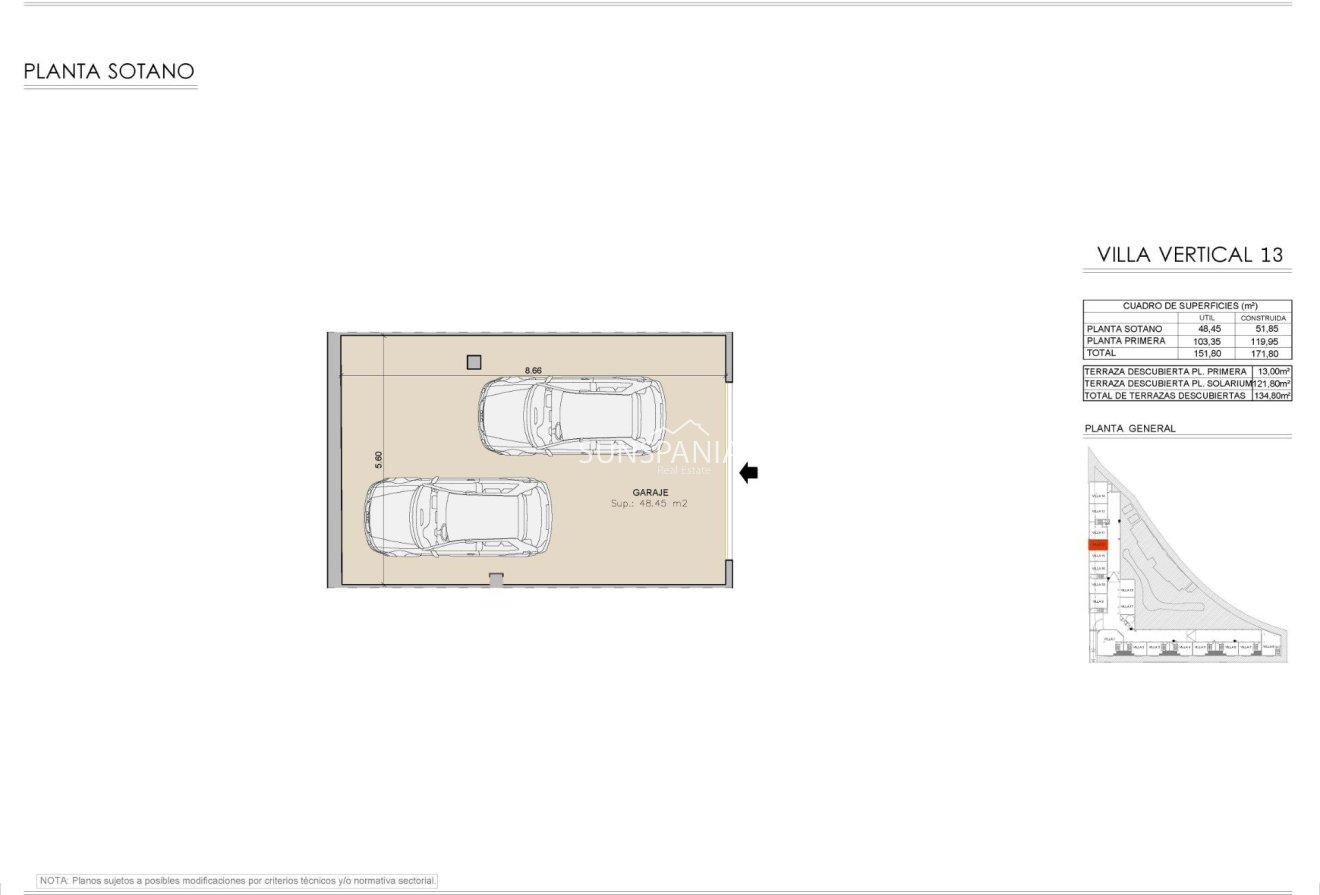The width and height of the screenshot is (1320, 895).
Task: Click the PLANTA SOTANO heading
Action: tap(109, 71)
